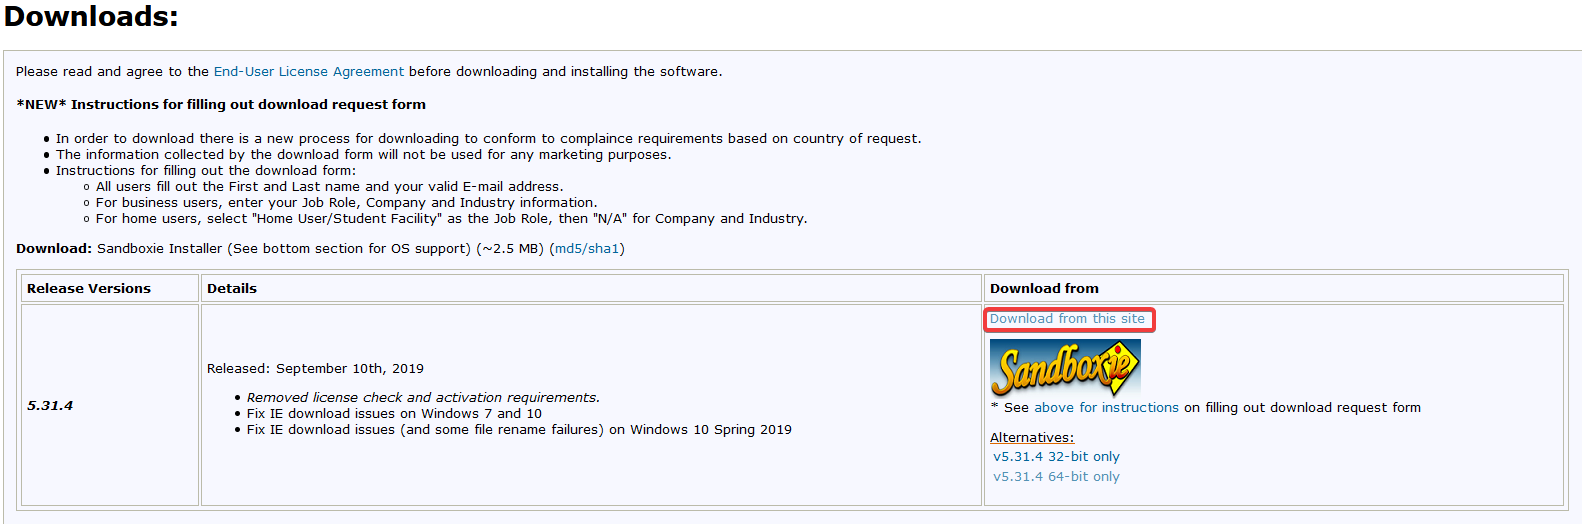This screenshot has width=1582, height=524.
Task: Click the bold 'Download:' label
Action: tap(54, 249)
